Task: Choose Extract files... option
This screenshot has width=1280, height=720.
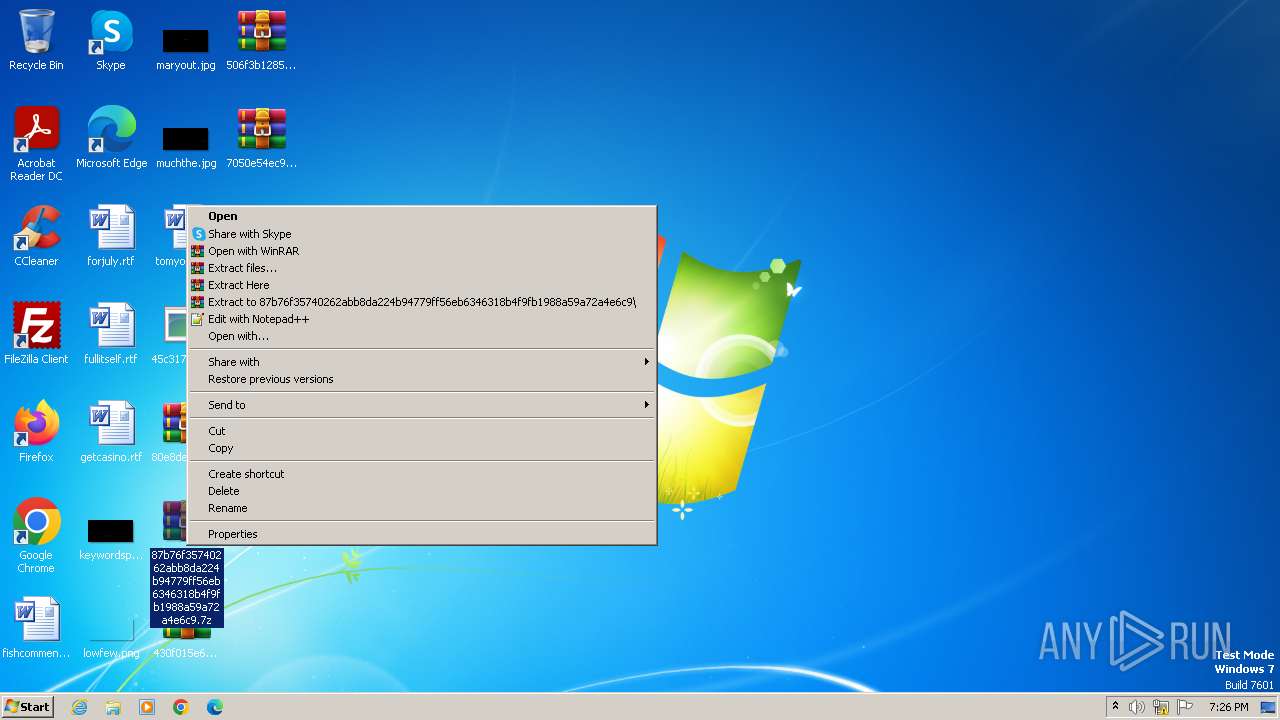Action: pos(422,268)
